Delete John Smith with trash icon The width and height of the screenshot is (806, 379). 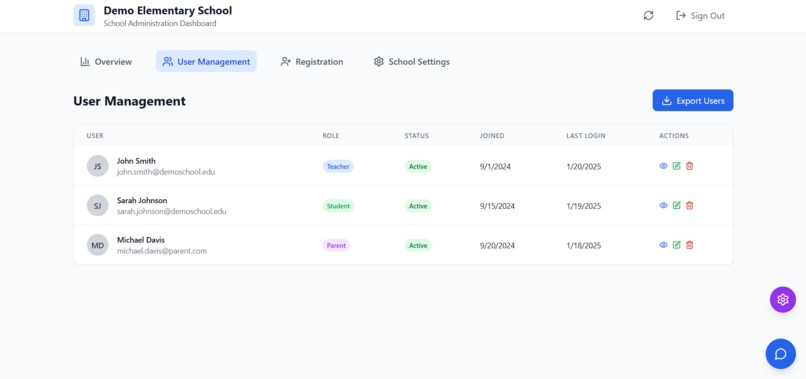pos(690,166)
